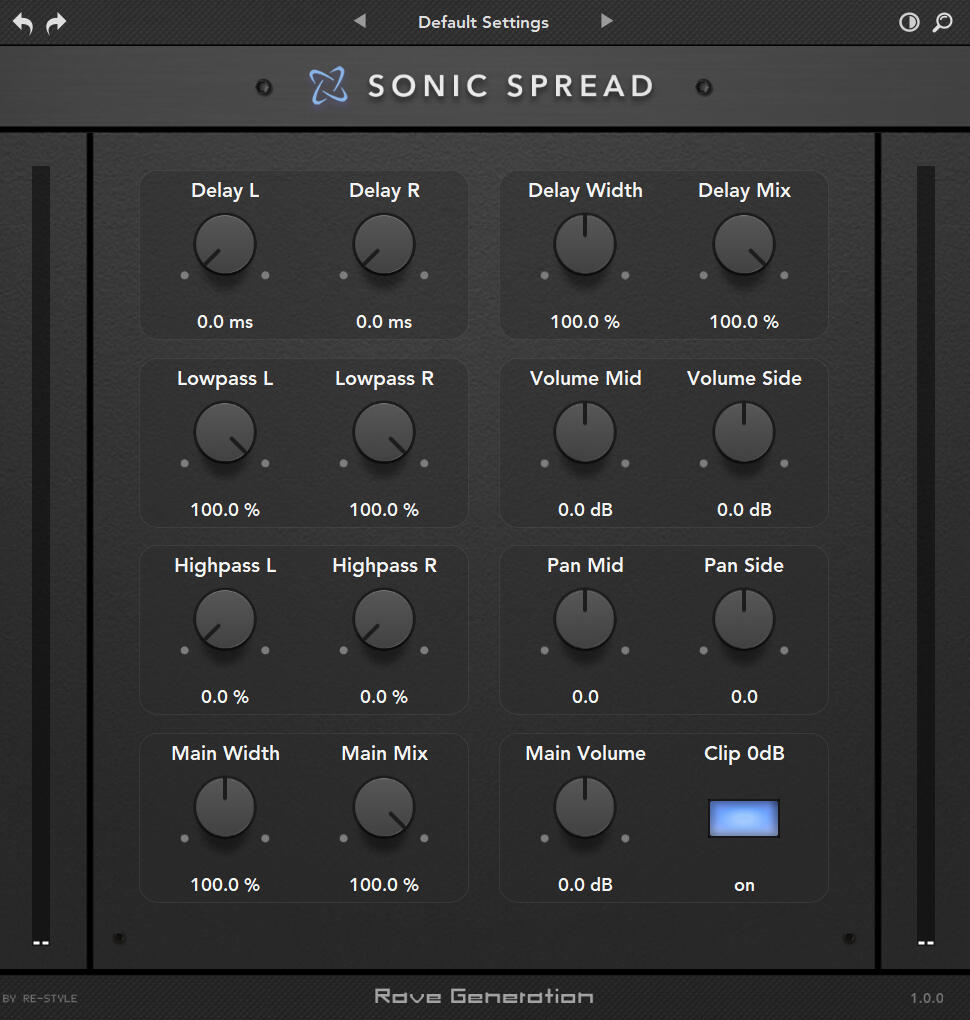970x1020 pixels.
Task: Select the previous preset arrow
Action: [359, 21]
